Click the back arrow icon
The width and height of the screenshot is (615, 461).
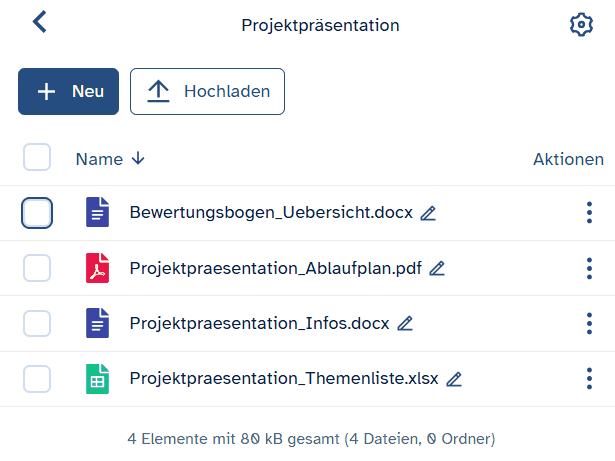39,22
